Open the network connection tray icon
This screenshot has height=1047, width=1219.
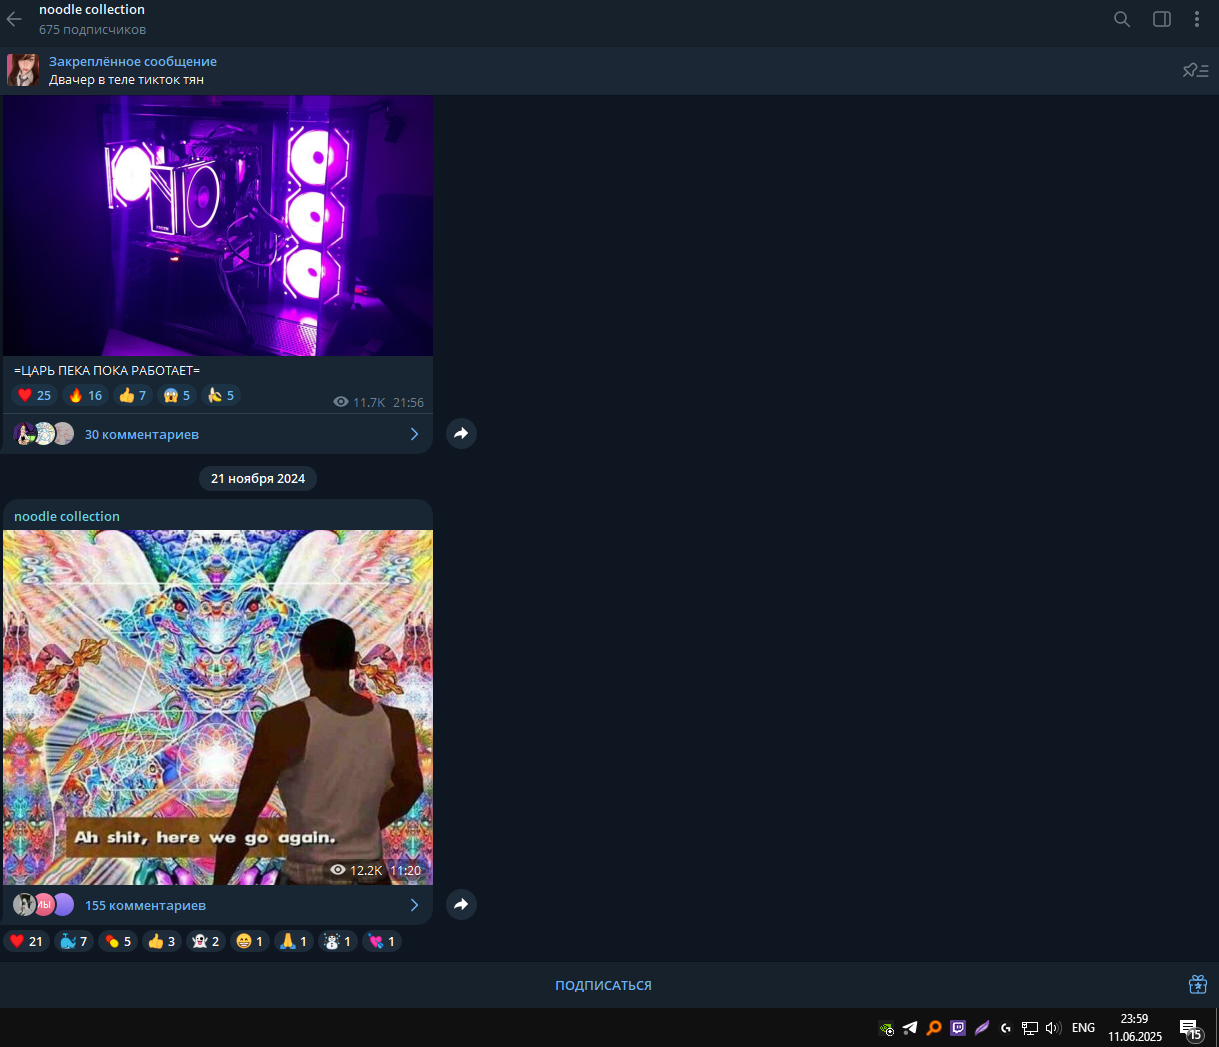1030,1028
